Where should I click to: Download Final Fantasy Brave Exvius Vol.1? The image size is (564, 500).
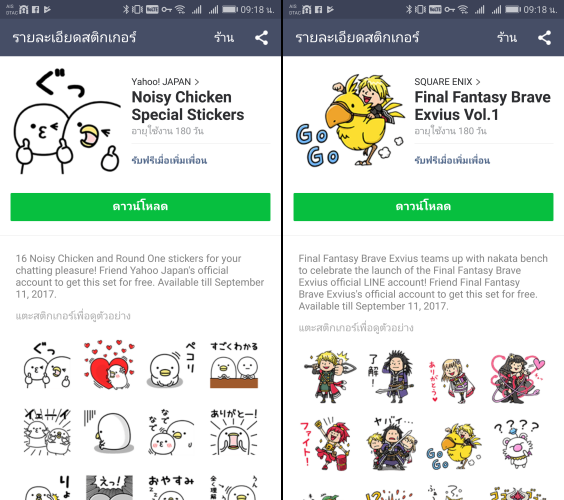pyautogui.click(x=423, y=207)
